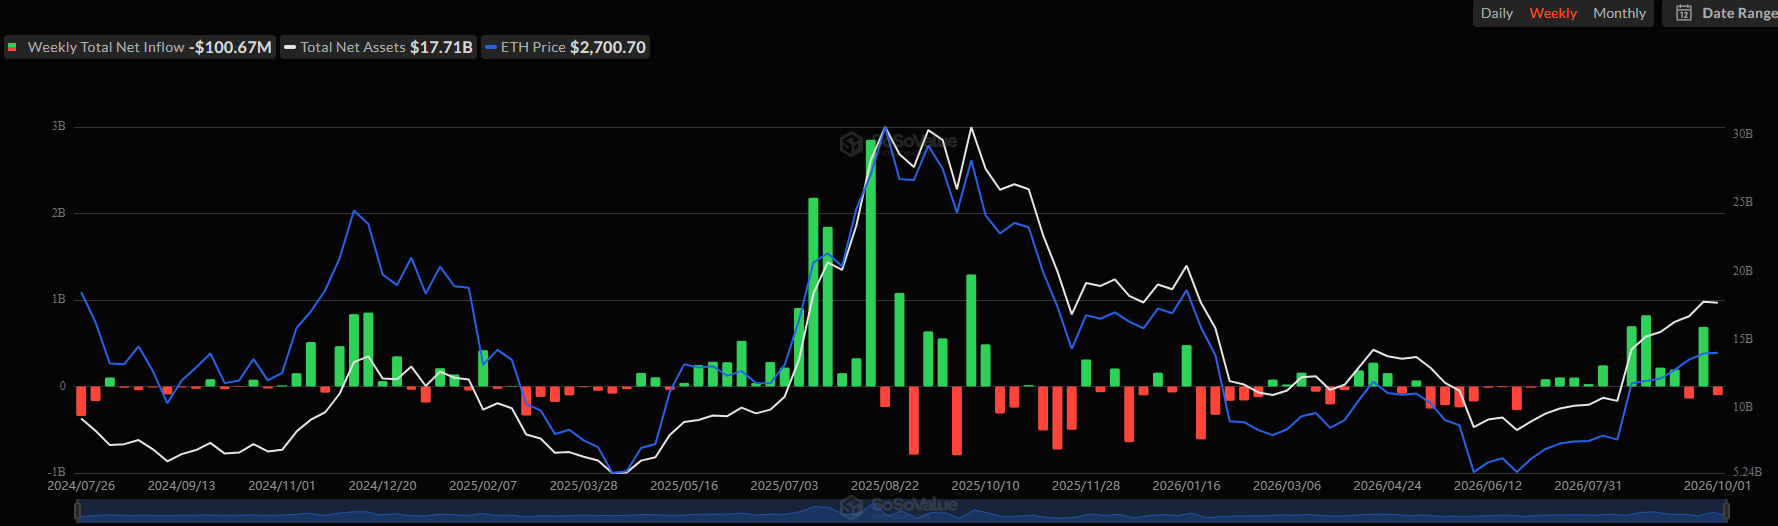
Task: Toggle Total Net Assets line series
Action: pos(378,47)
